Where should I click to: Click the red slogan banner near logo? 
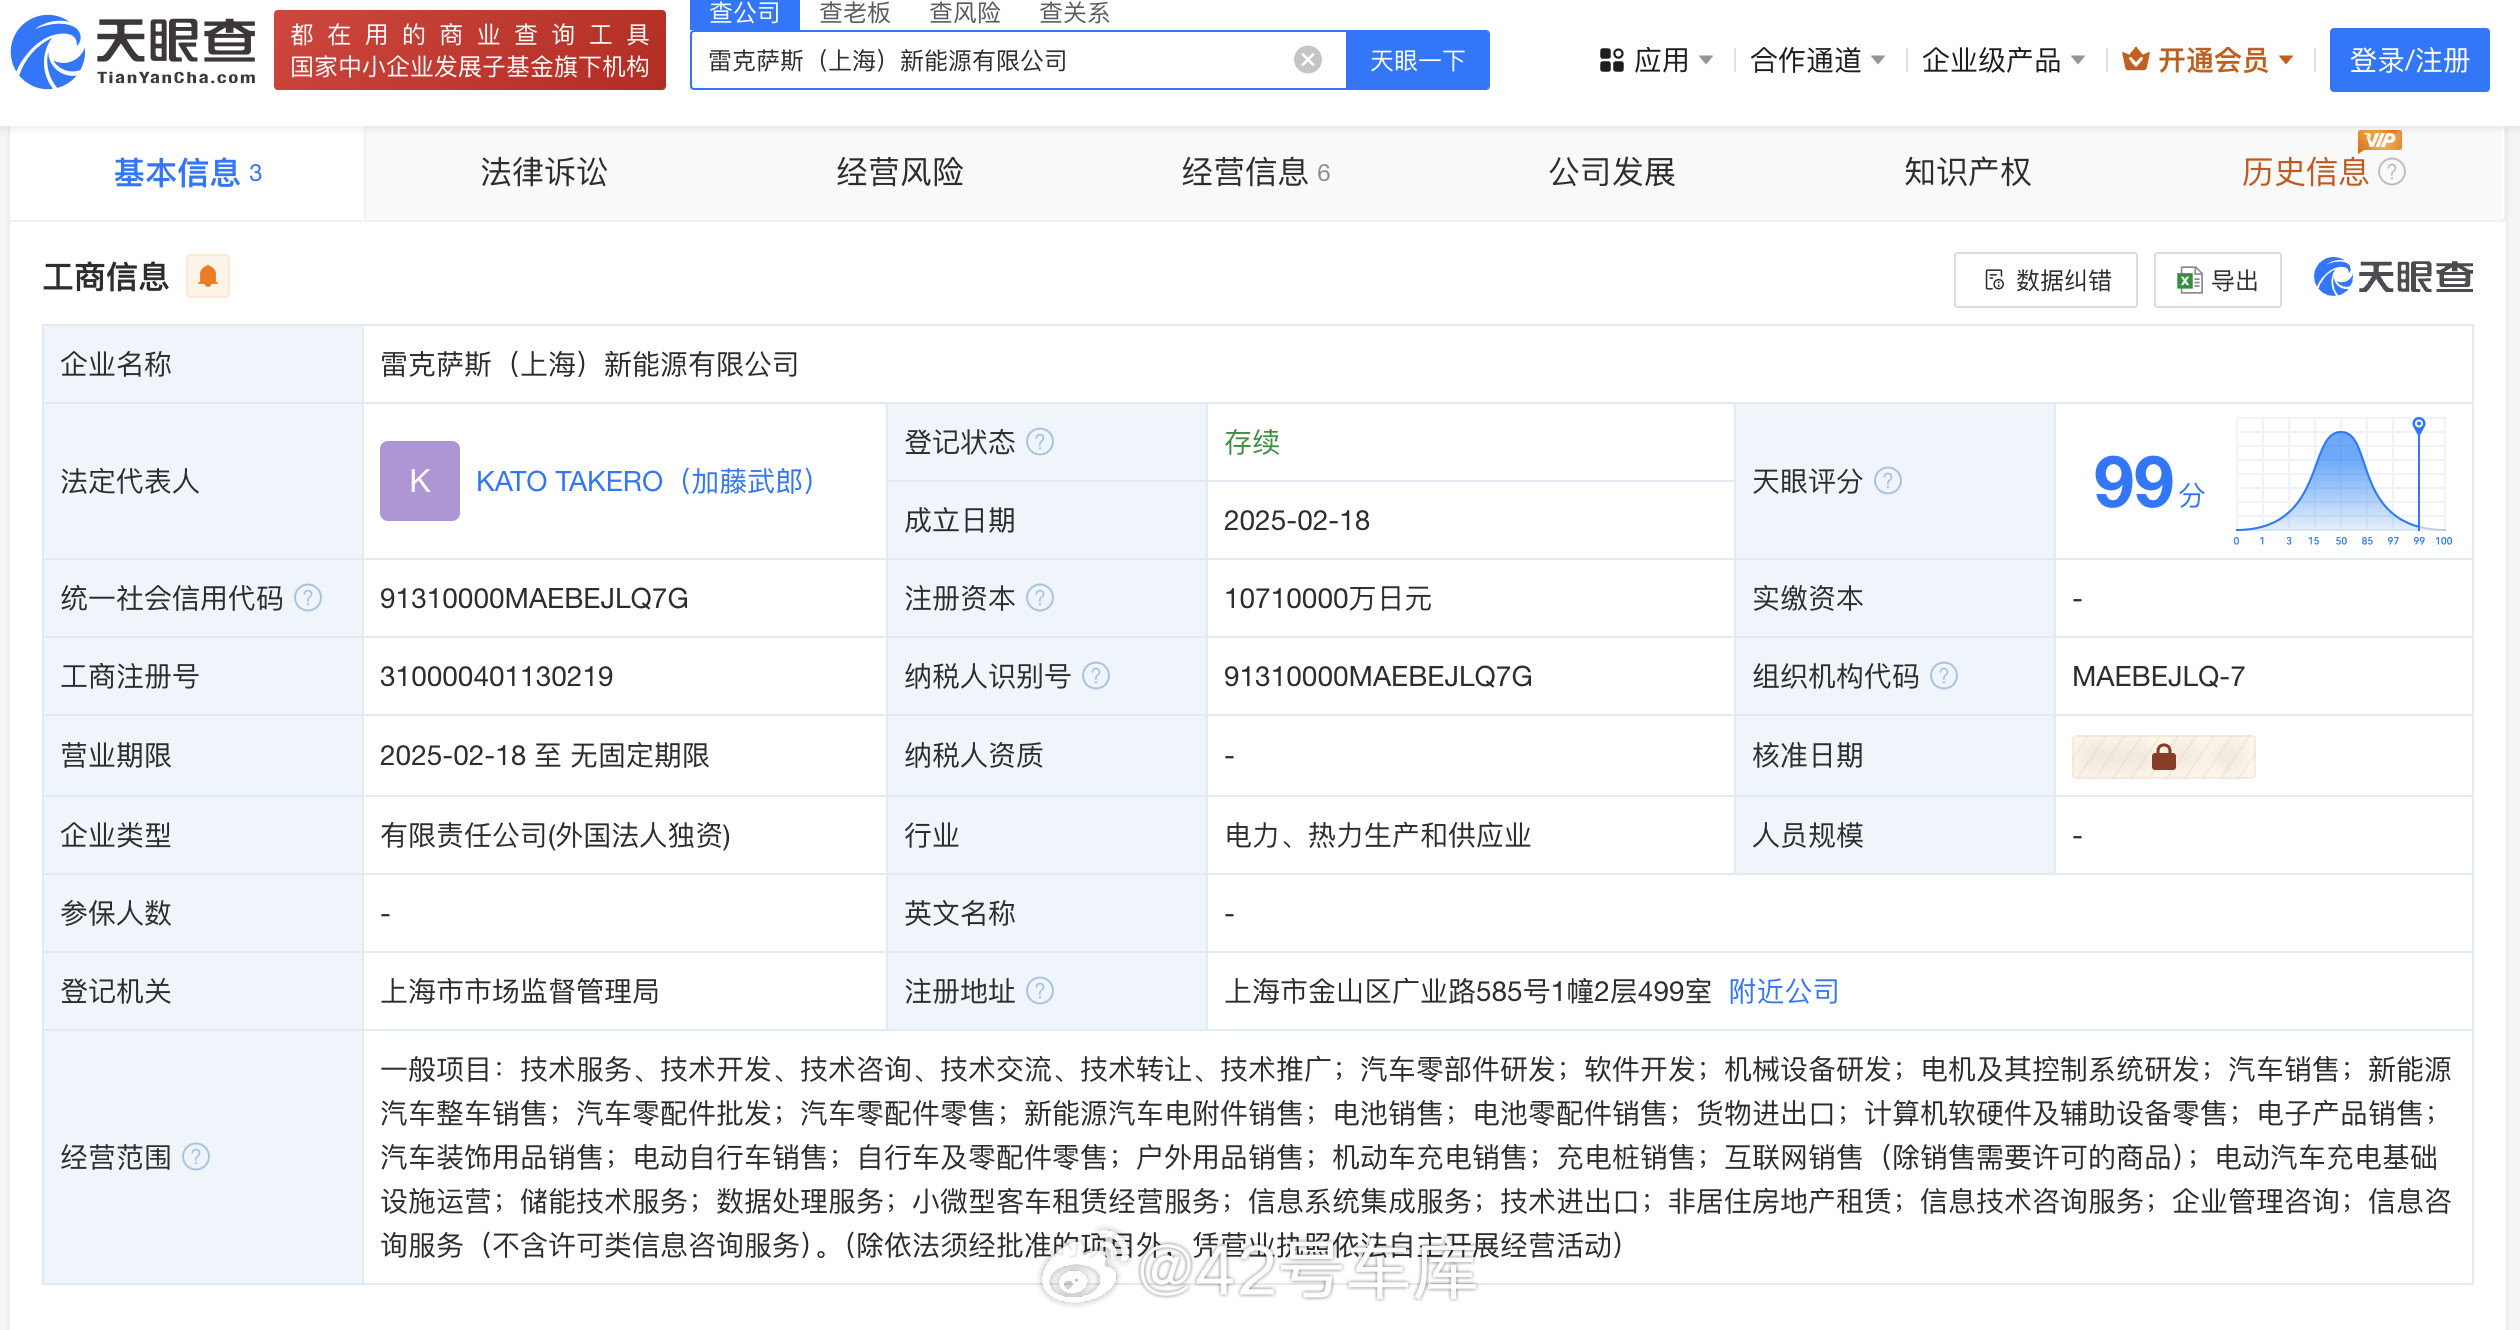(470, 50)
